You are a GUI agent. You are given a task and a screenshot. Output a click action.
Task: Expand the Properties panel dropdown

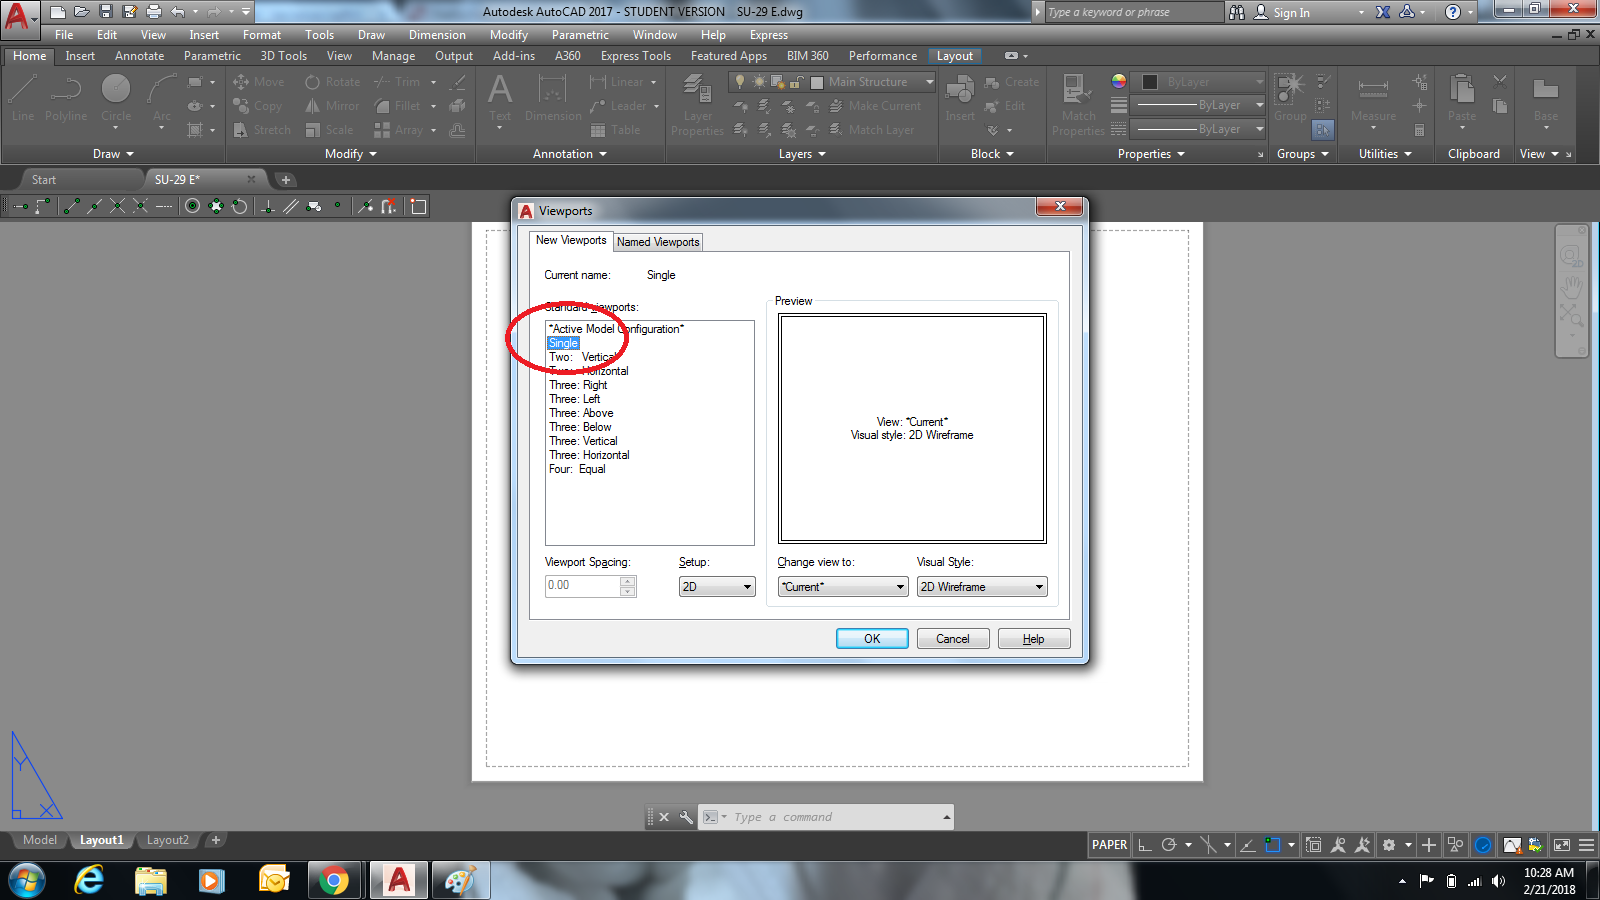[1151, 154]
